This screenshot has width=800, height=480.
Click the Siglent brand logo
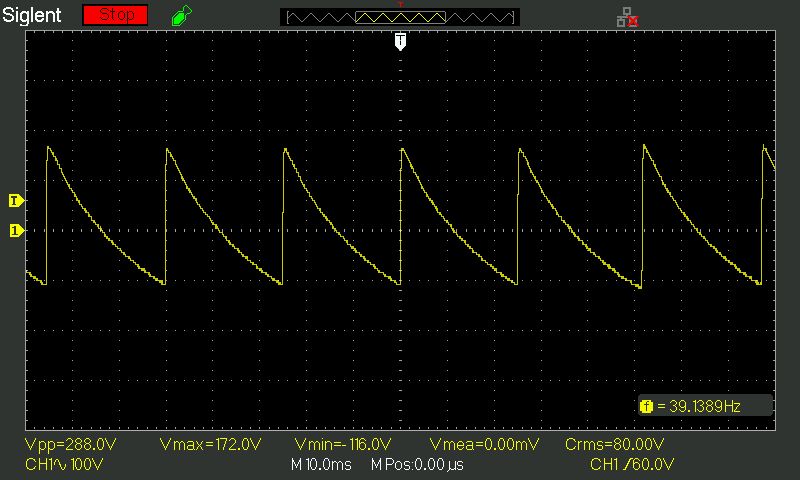33,16
